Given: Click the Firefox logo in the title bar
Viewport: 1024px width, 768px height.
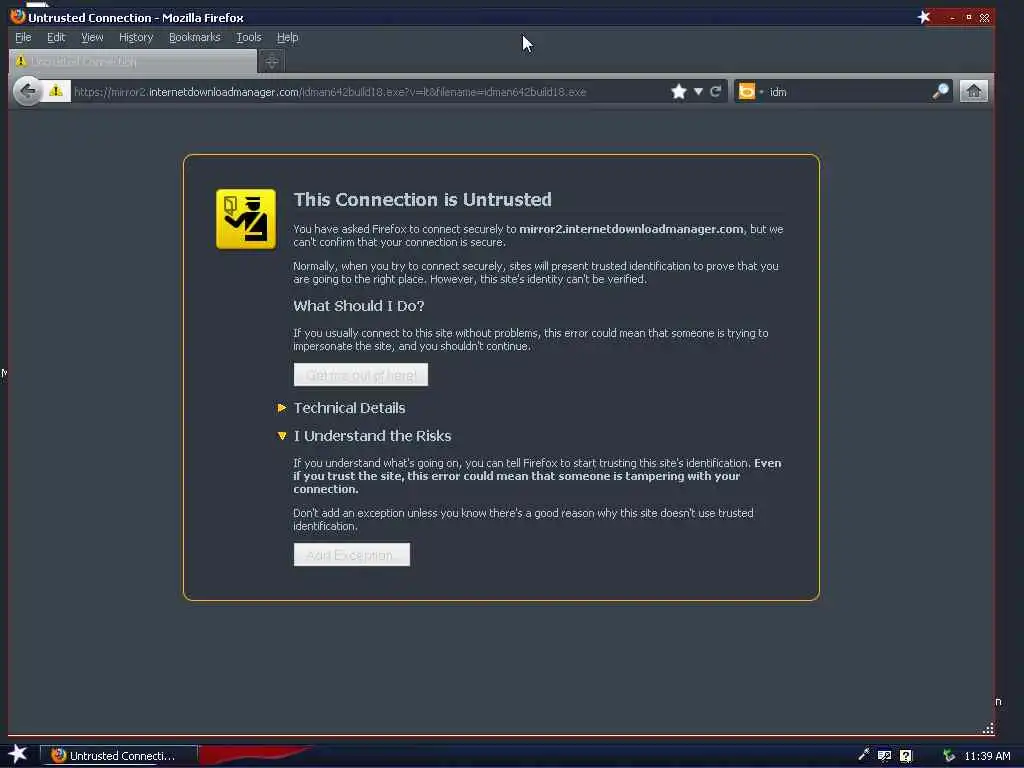Looking at the screenshot, I should 18,16.
